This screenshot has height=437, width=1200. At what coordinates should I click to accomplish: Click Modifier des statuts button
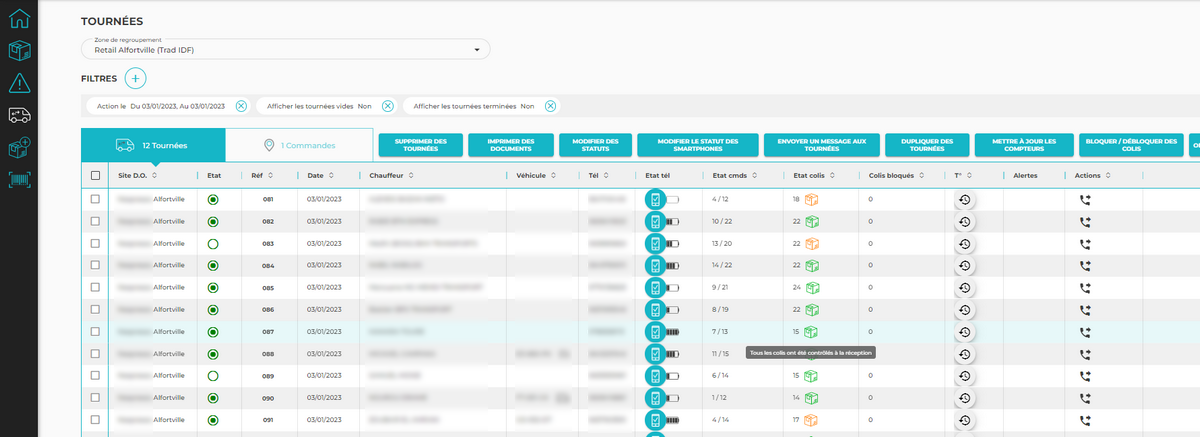(596, 145)
